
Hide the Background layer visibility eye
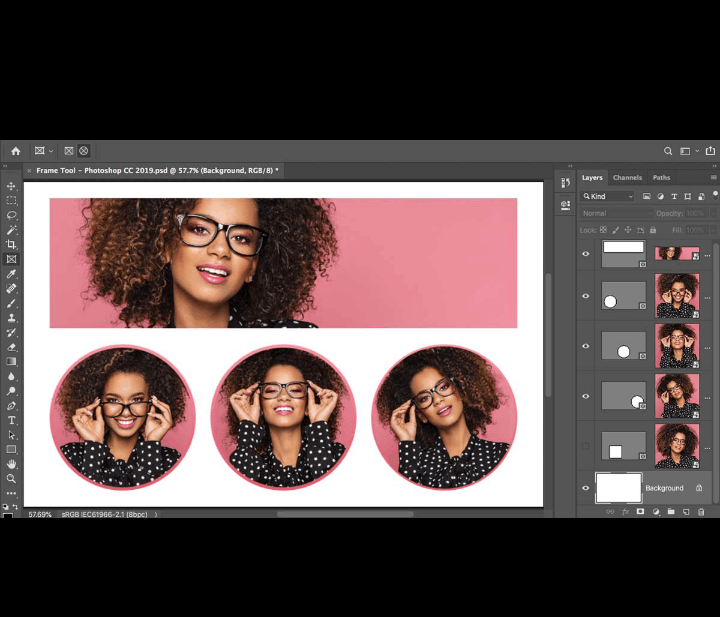(586, 488)
